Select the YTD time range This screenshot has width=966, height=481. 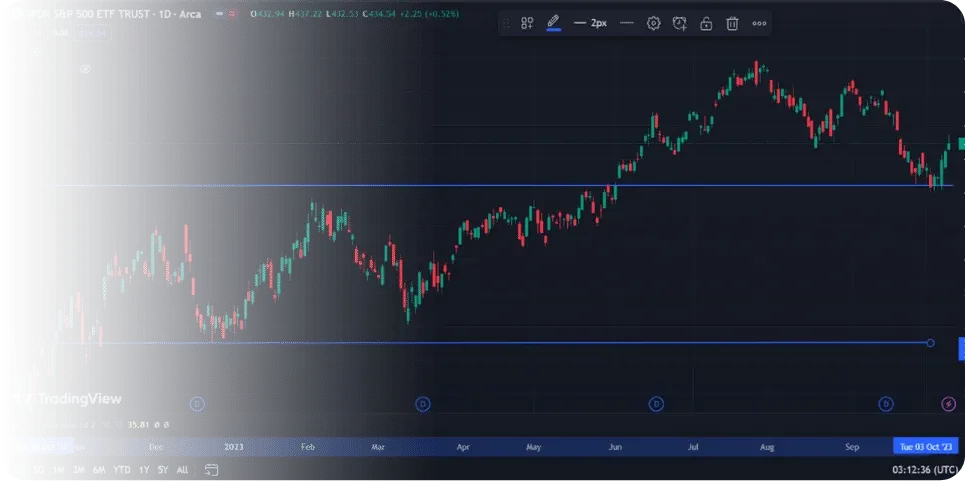coord(122,470)
